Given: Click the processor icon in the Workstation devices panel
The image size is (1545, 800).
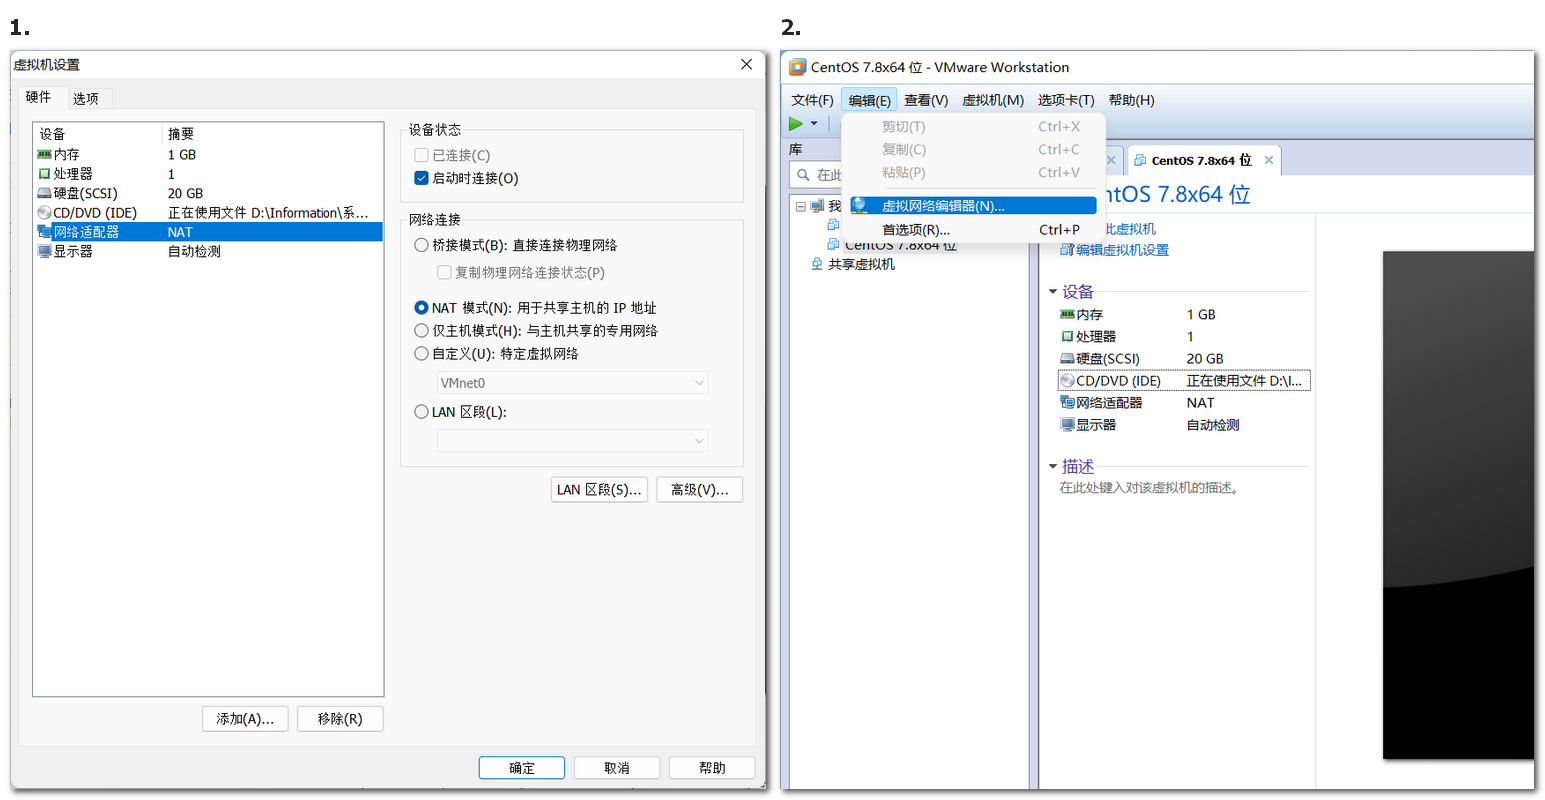Looking at the screenshot, I should (x=1067, y=337).
